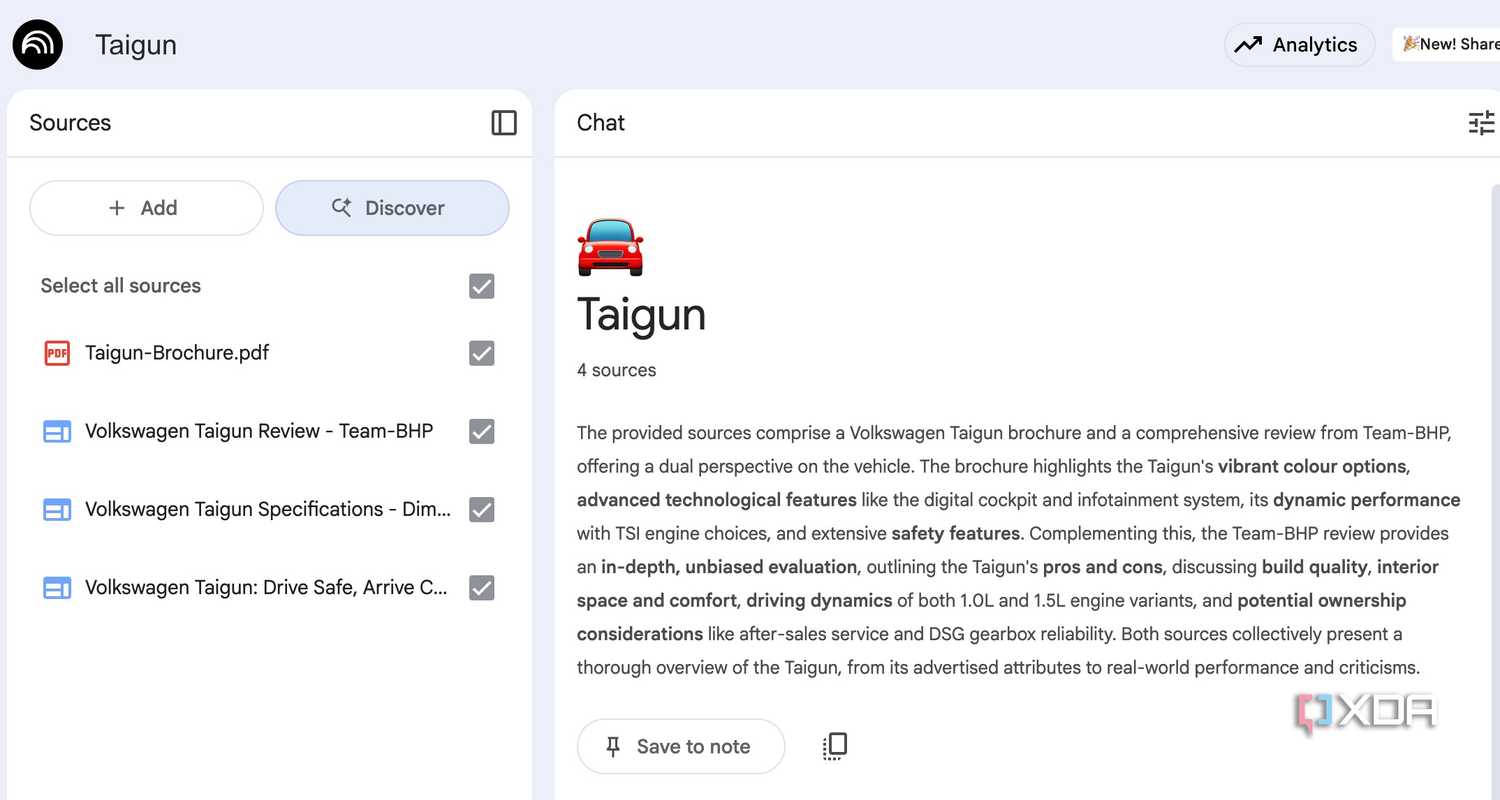Open the chat configuration sliders icon
This screenshot has width=1500, height=800.
1481,123
